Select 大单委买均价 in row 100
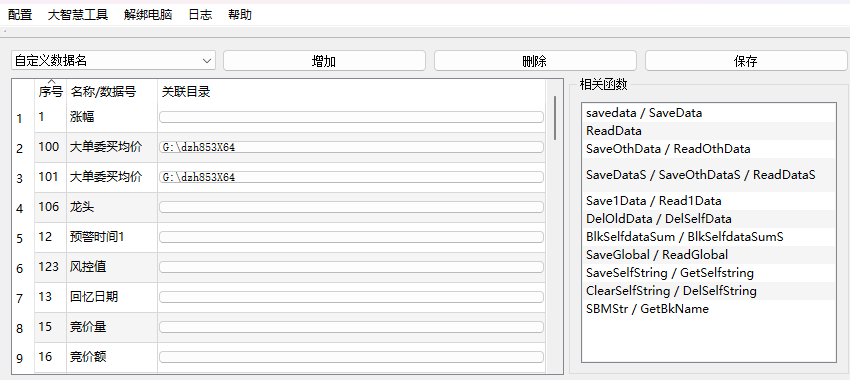Viewport: 850px width, 380px height. click(112, 147)
